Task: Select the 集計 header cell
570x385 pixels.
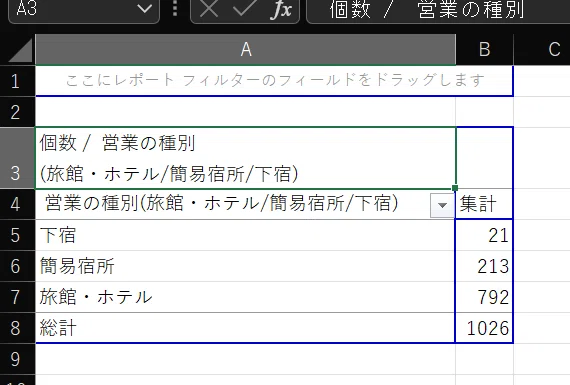Action: coord(484,204)
